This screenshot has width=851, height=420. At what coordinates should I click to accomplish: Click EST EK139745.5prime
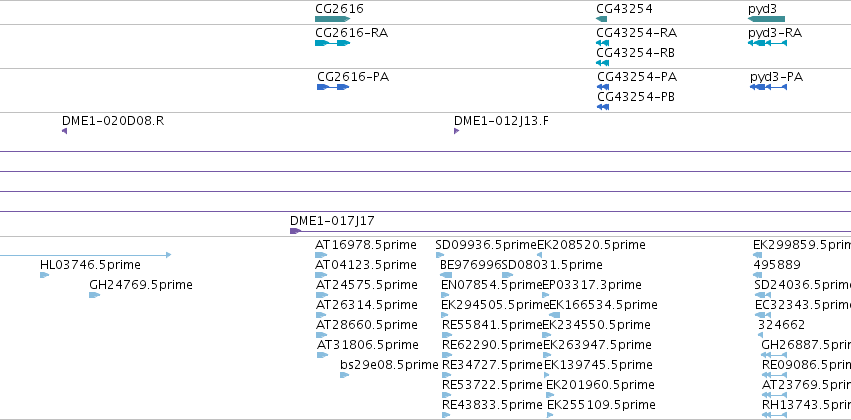(x=598, y=365)
